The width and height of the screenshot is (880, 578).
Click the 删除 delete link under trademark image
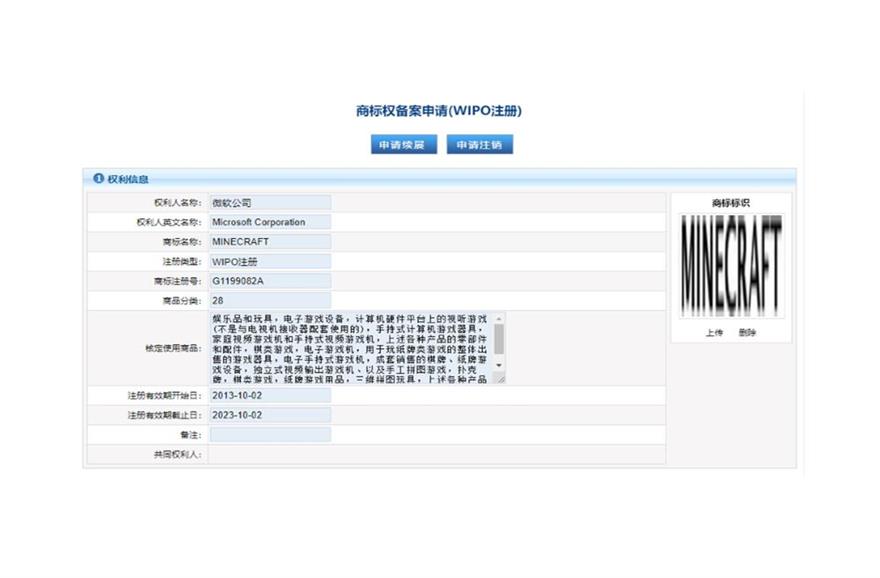[x=747, y=332]
